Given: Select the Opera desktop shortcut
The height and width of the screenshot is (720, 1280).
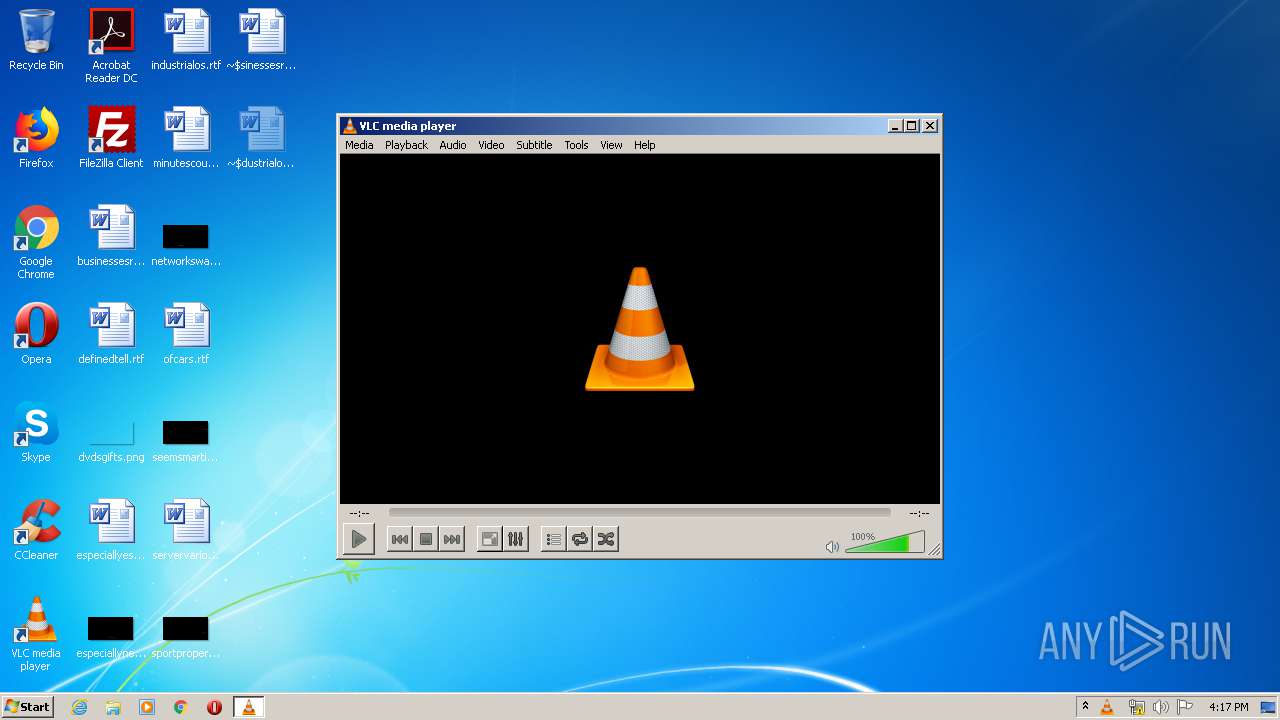Looking at the screenshot, I should 36,334.
